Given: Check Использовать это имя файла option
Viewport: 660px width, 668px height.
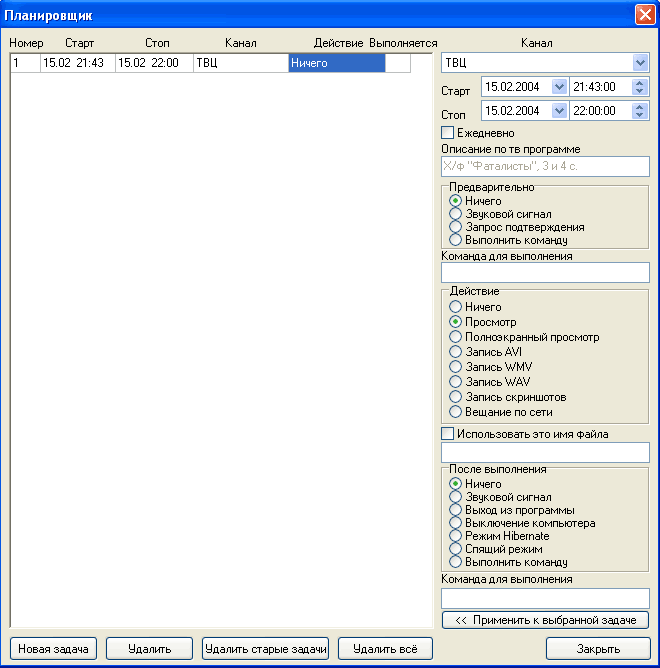Looking at the screenshot, I should point(448,434).
